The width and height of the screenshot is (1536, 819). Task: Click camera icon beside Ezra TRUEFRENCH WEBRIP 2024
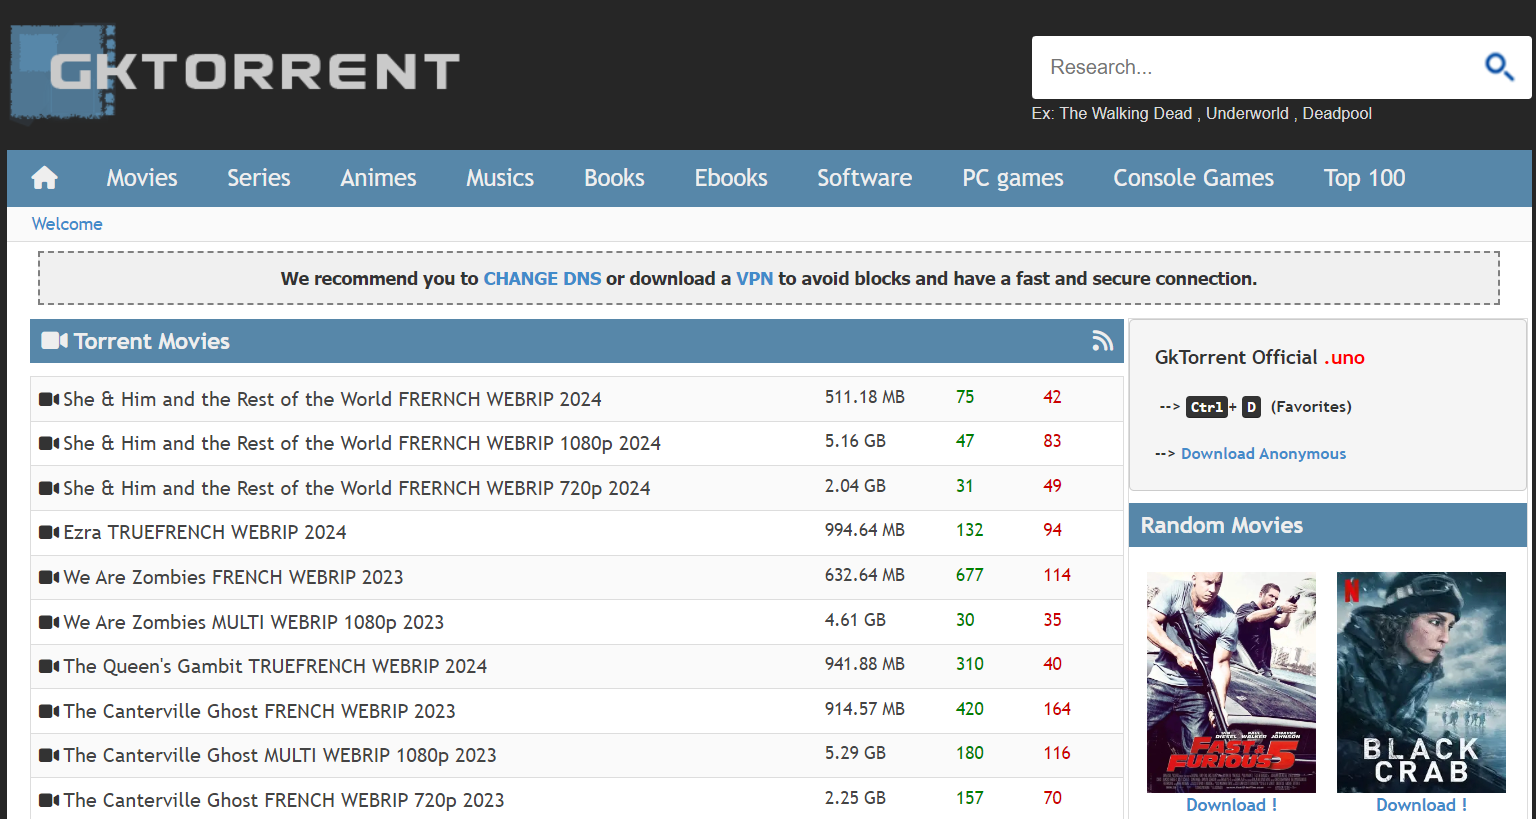pos(49,532)
